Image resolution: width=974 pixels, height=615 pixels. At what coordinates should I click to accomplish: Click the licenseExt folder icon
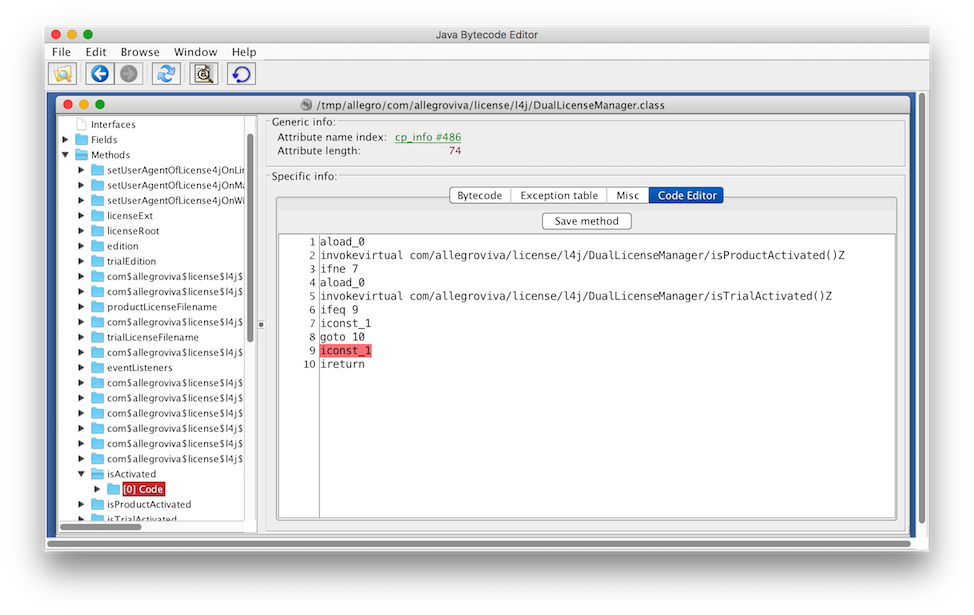pos(98,216)
